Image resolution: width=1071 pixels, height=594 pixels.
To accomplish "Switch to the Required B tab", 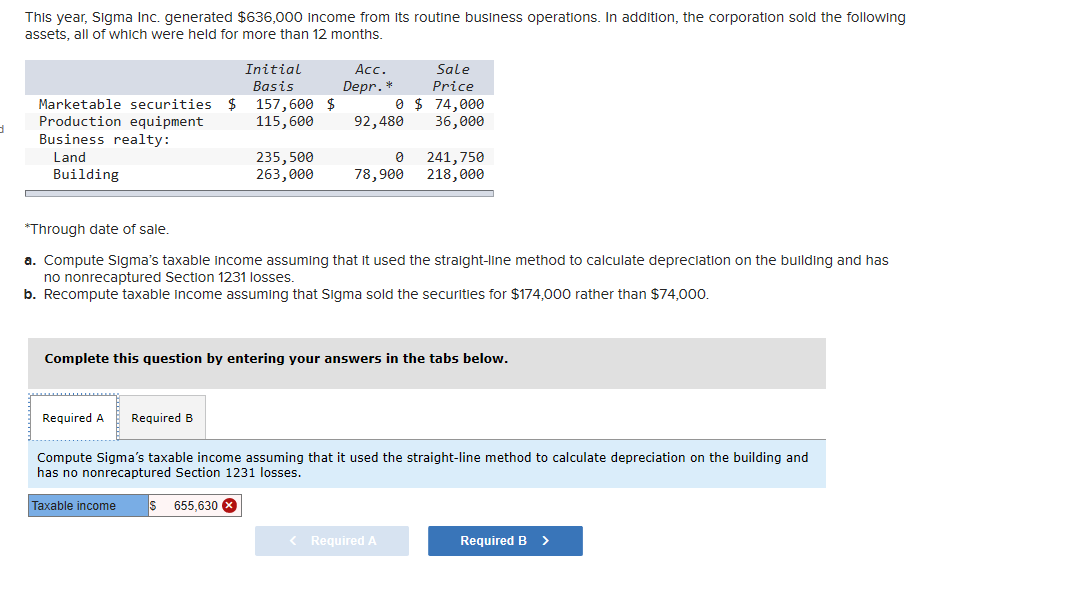I will [x=161, y=417].
